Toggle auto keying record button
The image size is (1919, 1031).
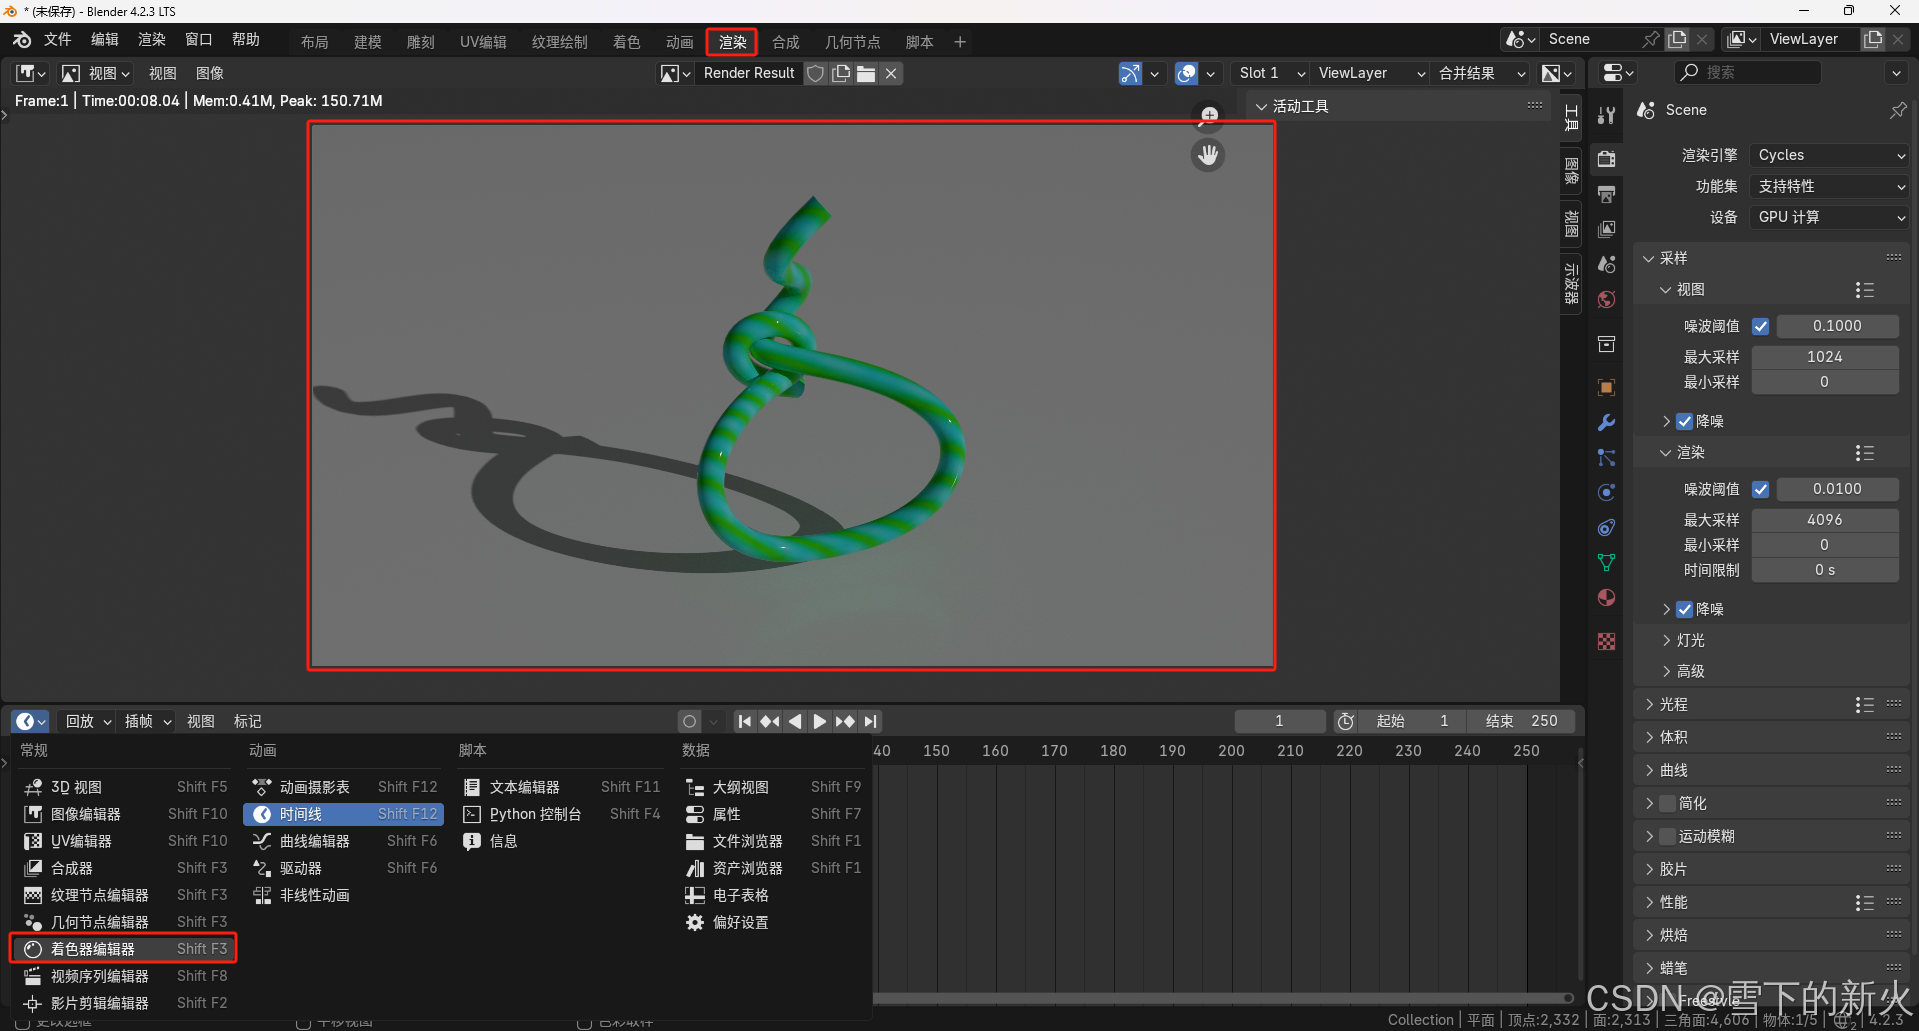click(x=689, y=721)
